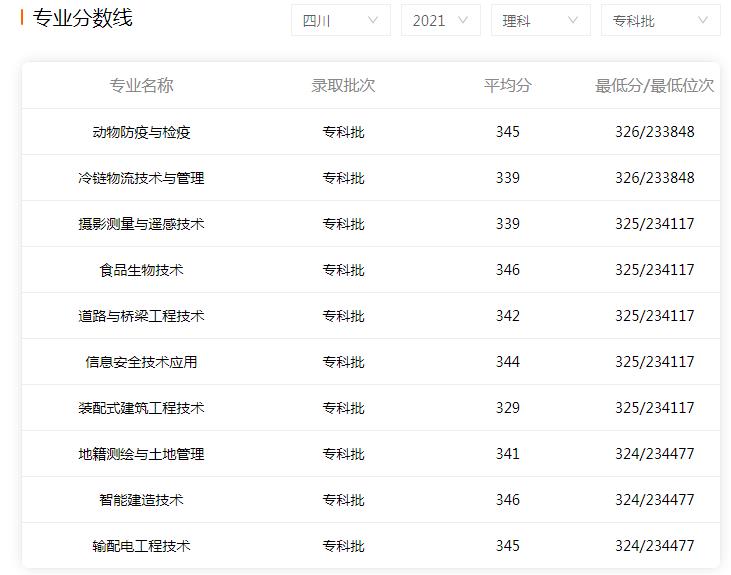Click 326/233848 in the 冷链物流技术与管理 row
Viewport: 731px width, 575px height.
655,178
